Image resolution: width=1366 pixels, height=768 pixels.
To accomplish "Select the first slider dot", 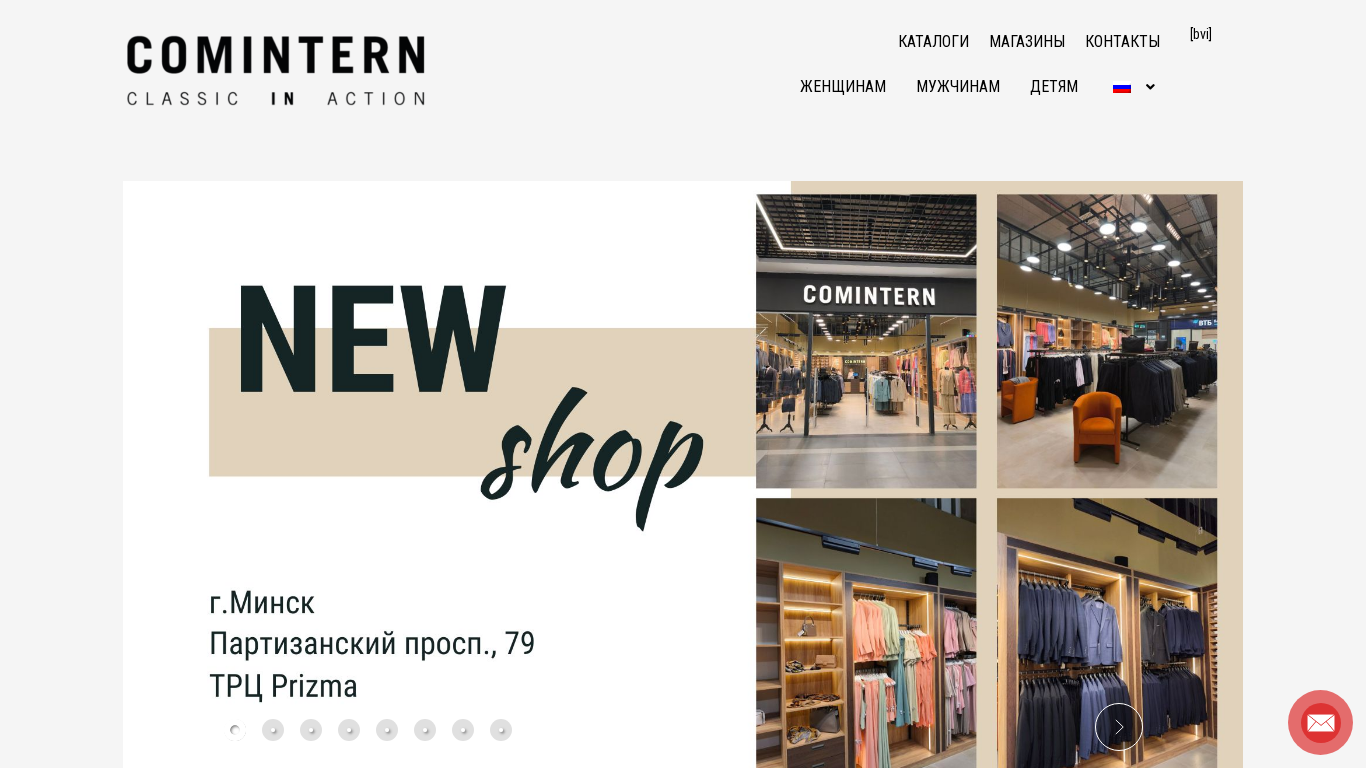I will pos(235,730).
